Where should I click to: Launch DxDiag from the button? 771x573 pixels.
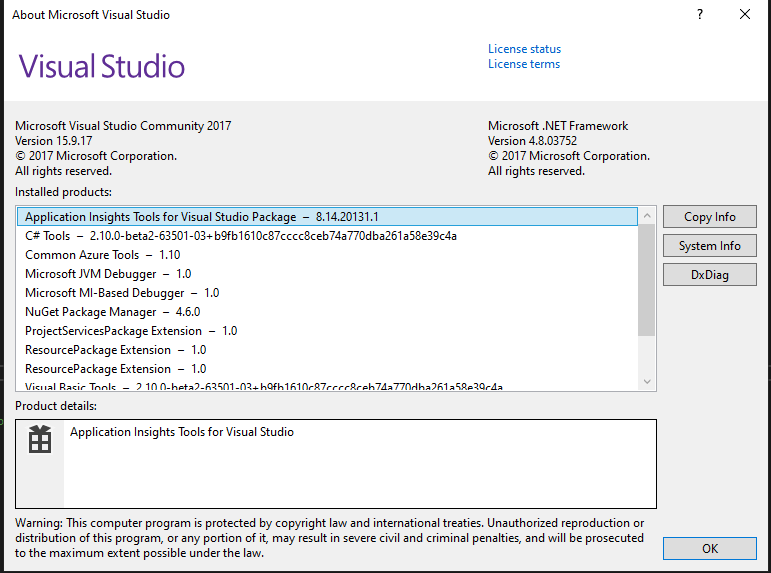coord(709,275)
